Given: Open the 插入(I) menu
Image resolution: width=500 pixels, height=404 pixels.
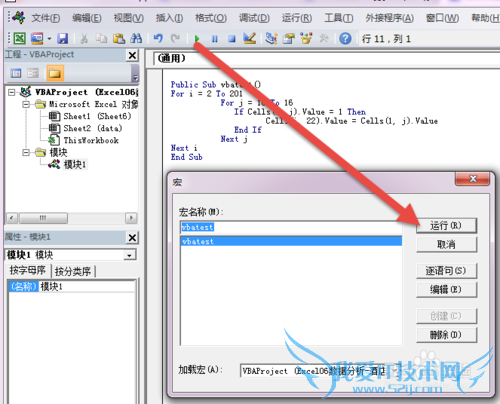Looking at the screenshot, I should click(x=169, y=18).
